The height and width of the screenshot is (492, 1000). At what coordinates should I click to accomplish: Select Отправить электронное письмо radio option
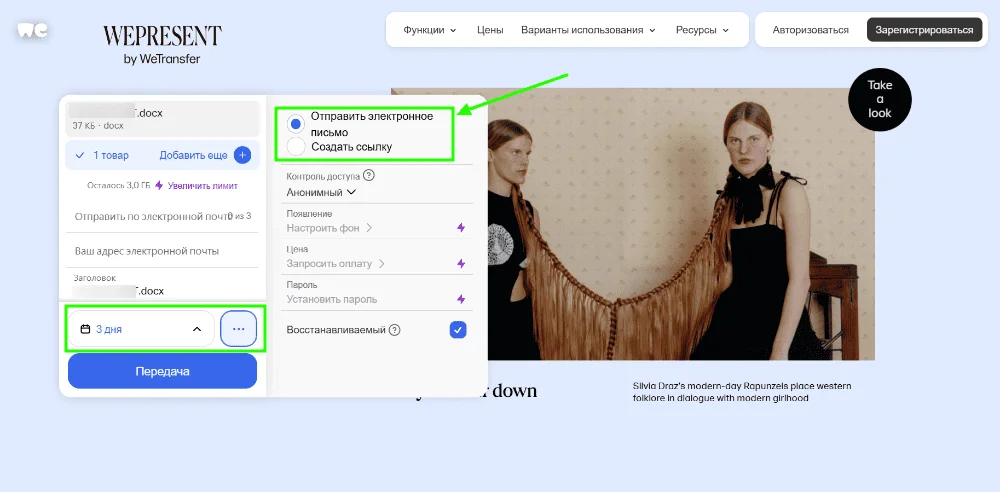[295, 123]
